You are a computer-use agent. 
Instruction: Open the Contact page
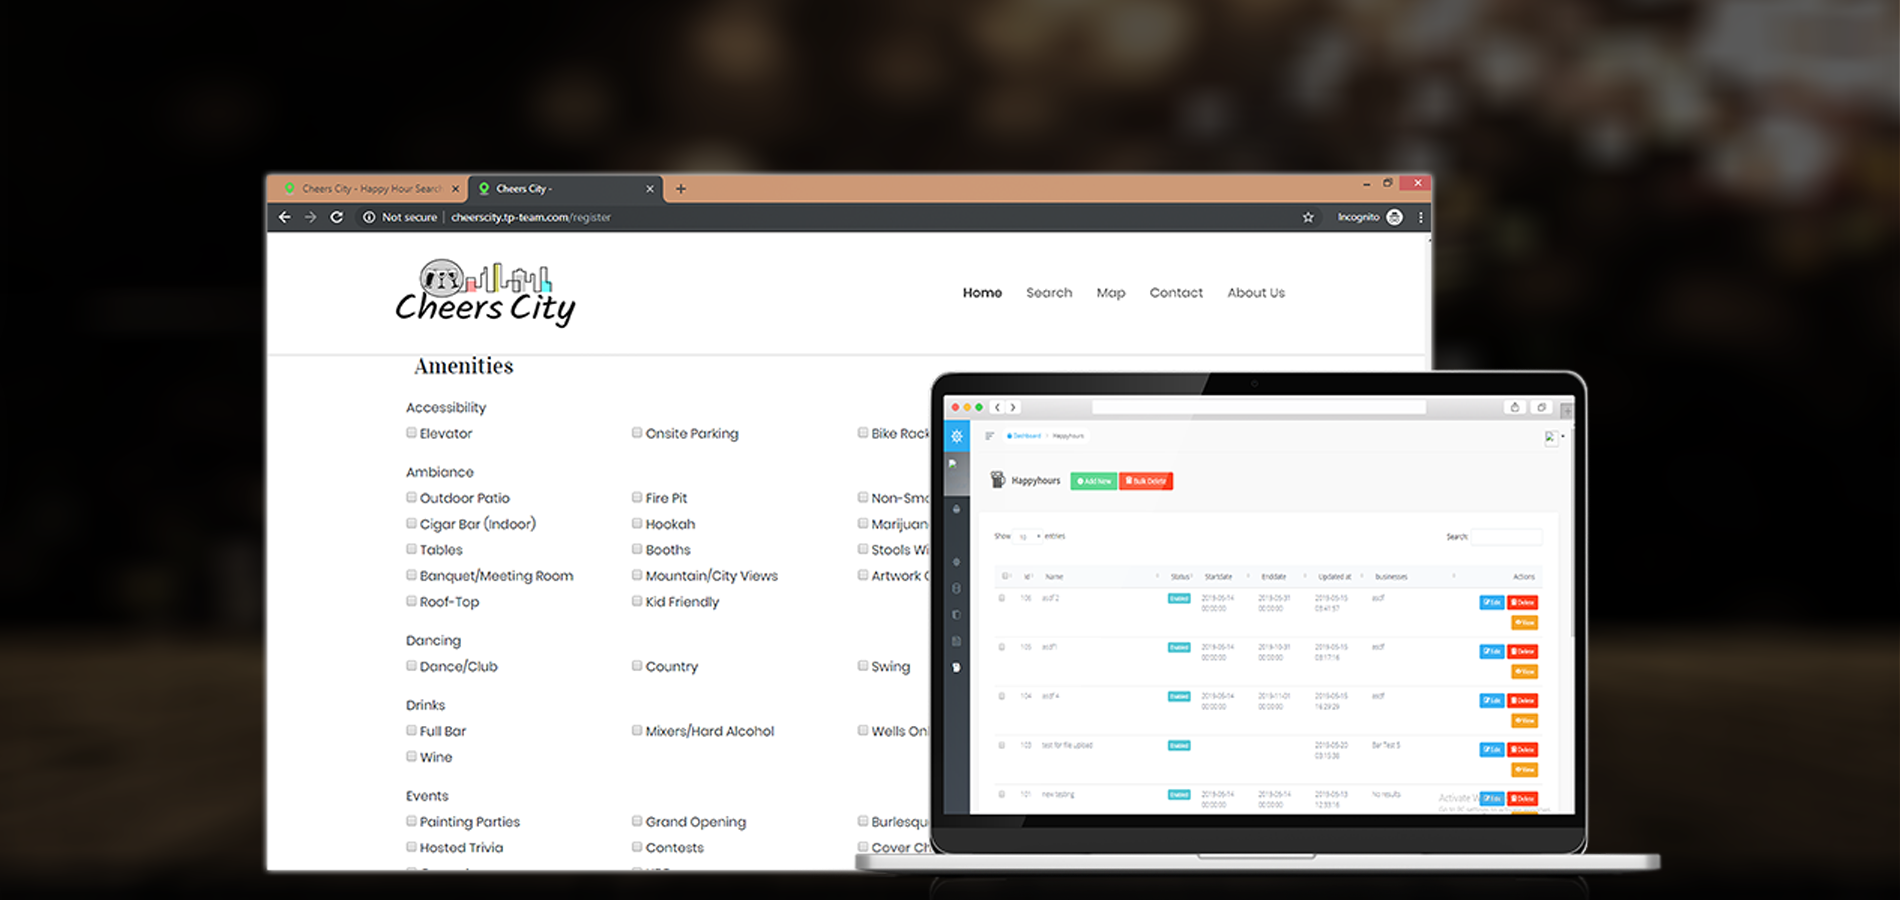[x=1176, y=293]
